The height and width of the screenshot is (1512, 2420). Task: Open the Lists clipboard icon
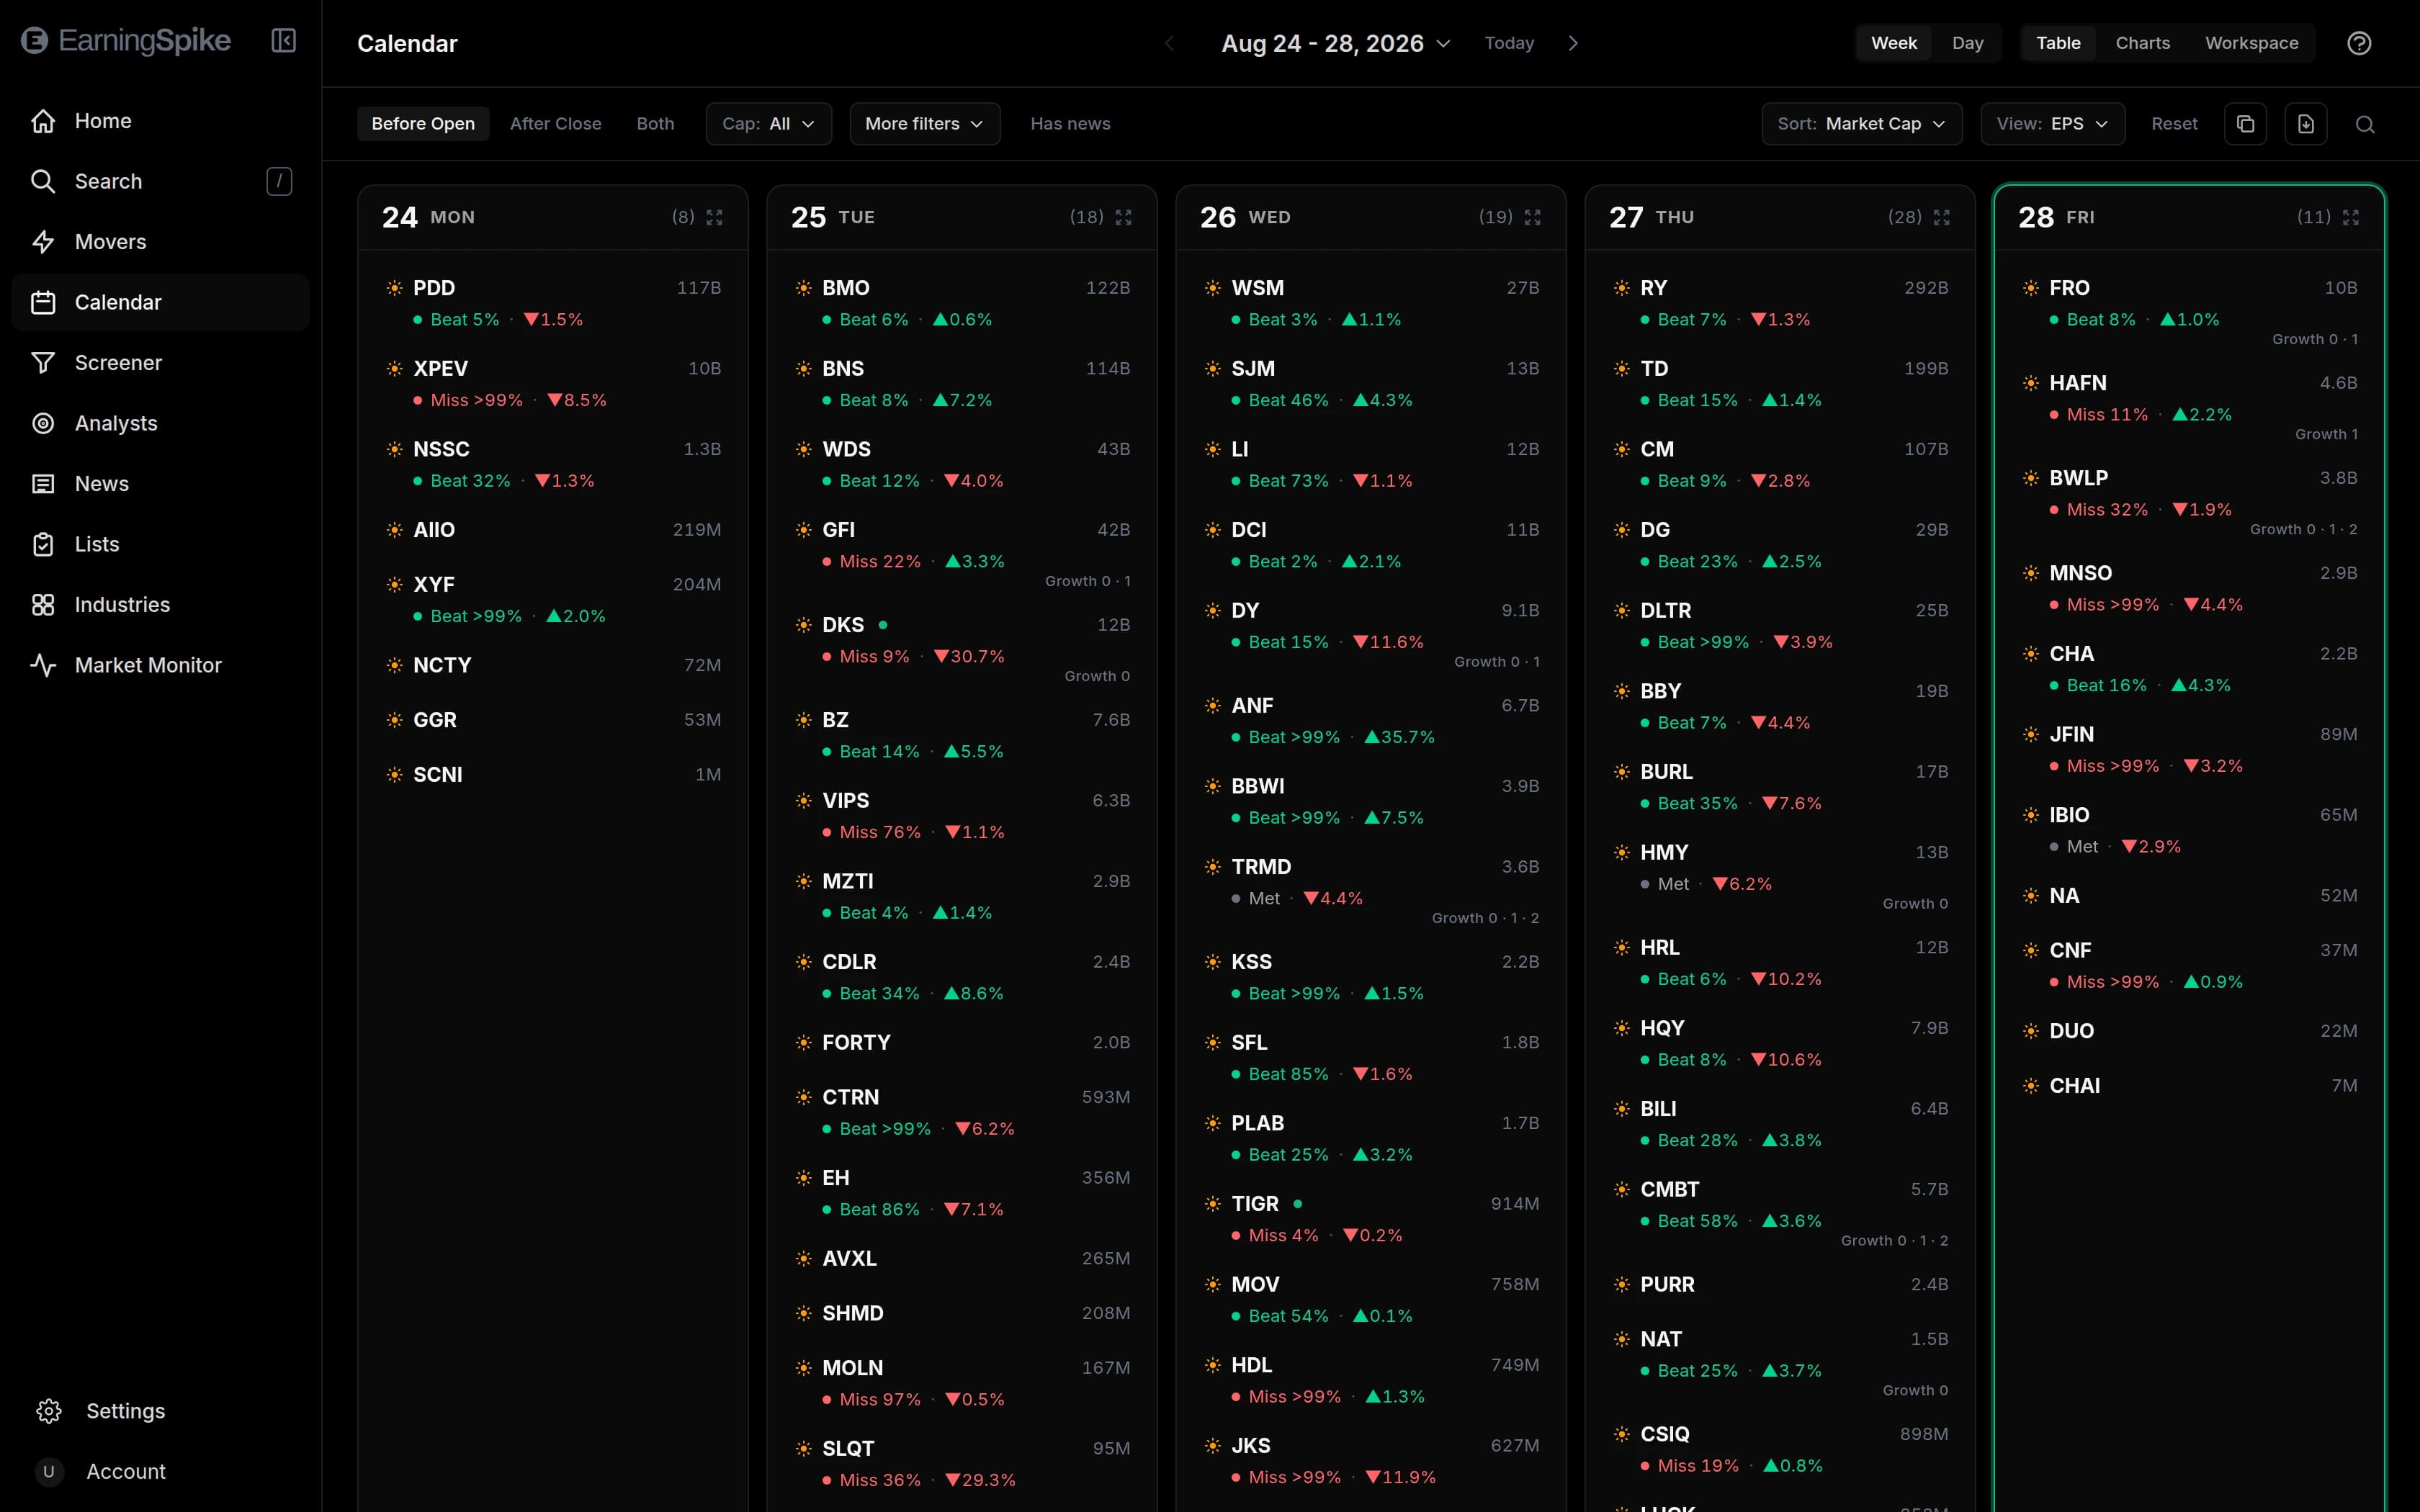tap(43, 544)
